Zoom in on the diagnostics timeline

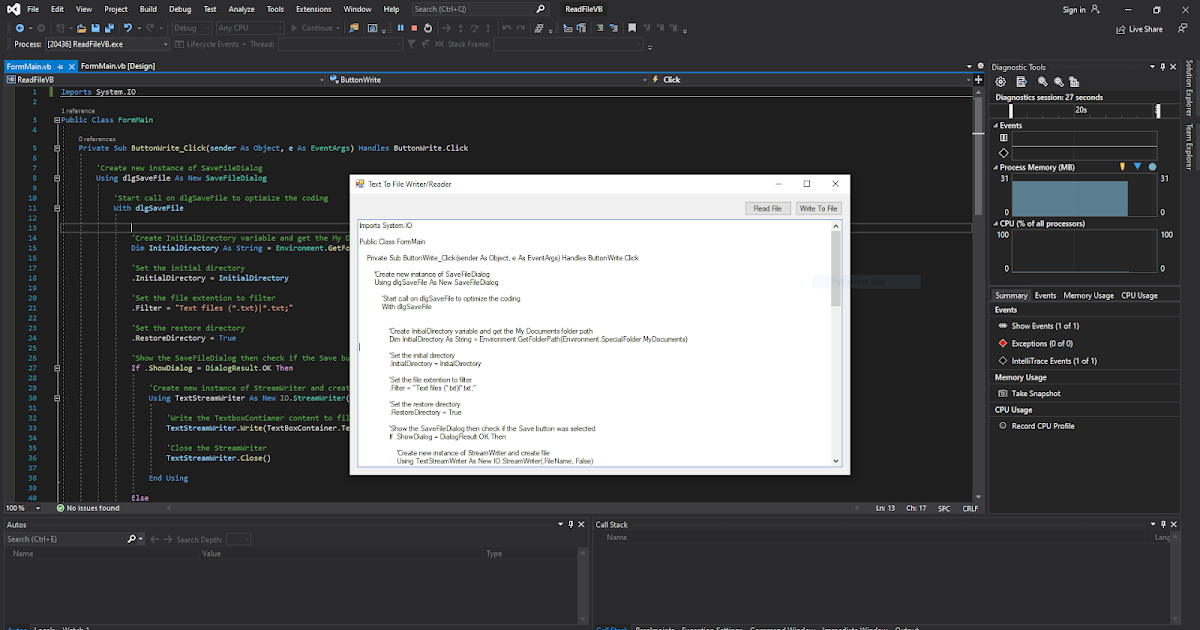point(1043,82)
